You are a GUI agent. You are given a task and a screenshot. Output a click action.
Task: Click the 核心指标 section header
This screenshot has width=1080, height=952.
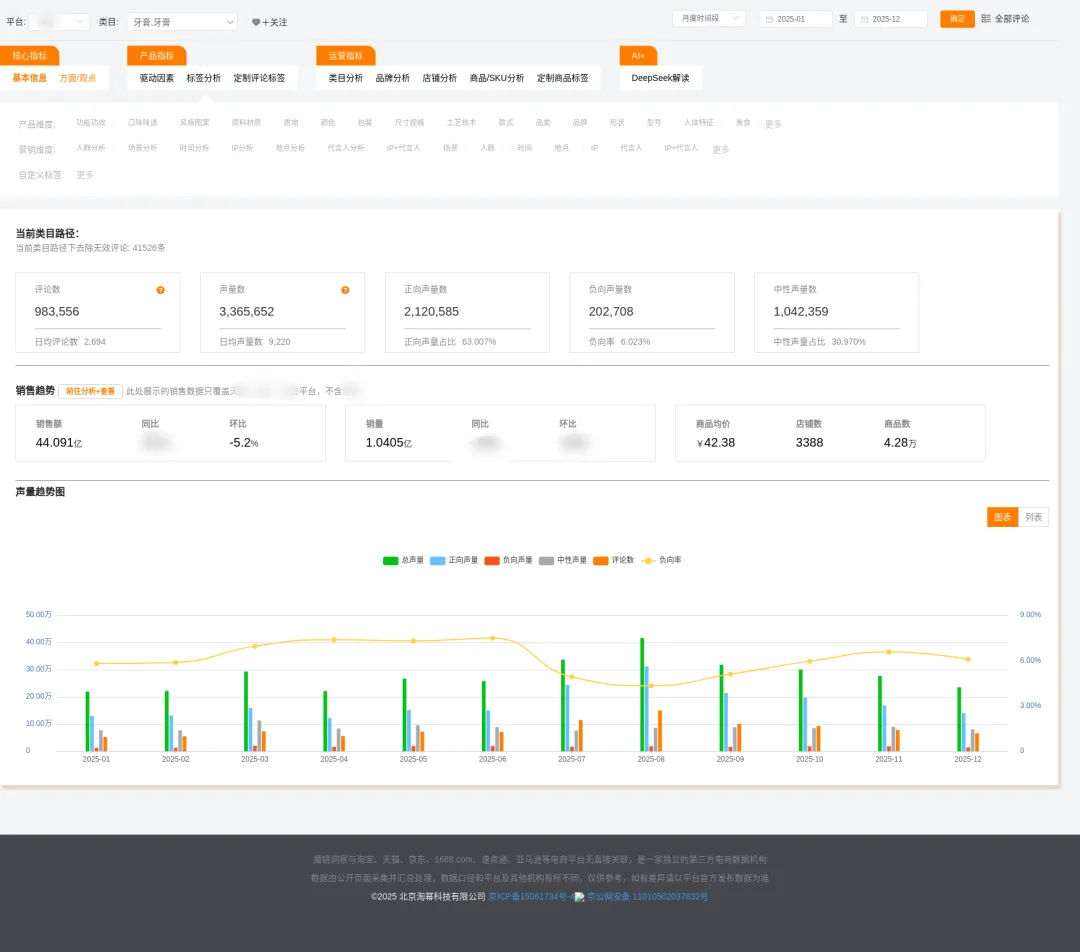coord(30,56)
